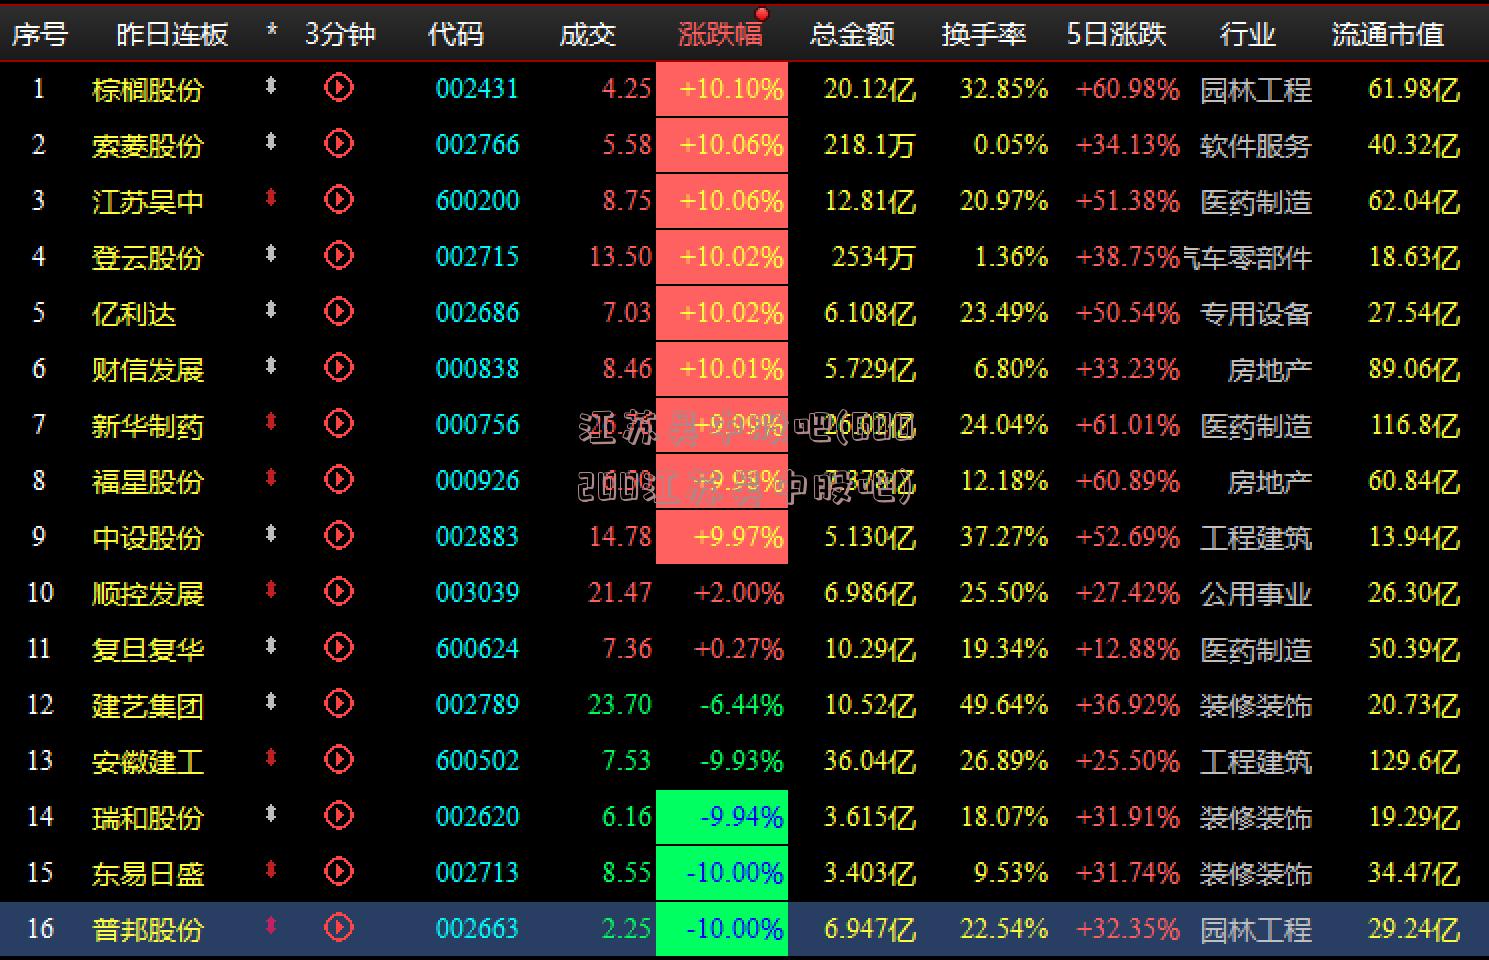Click the marker arrow in 棕榈股份 row
1489x960 pixels.
point(270,86)
